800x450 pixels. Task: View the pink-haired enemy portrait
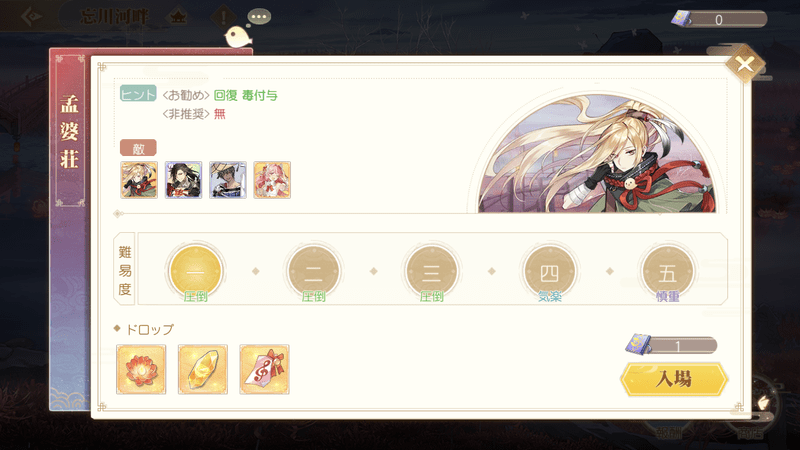(x=272, y=180)
